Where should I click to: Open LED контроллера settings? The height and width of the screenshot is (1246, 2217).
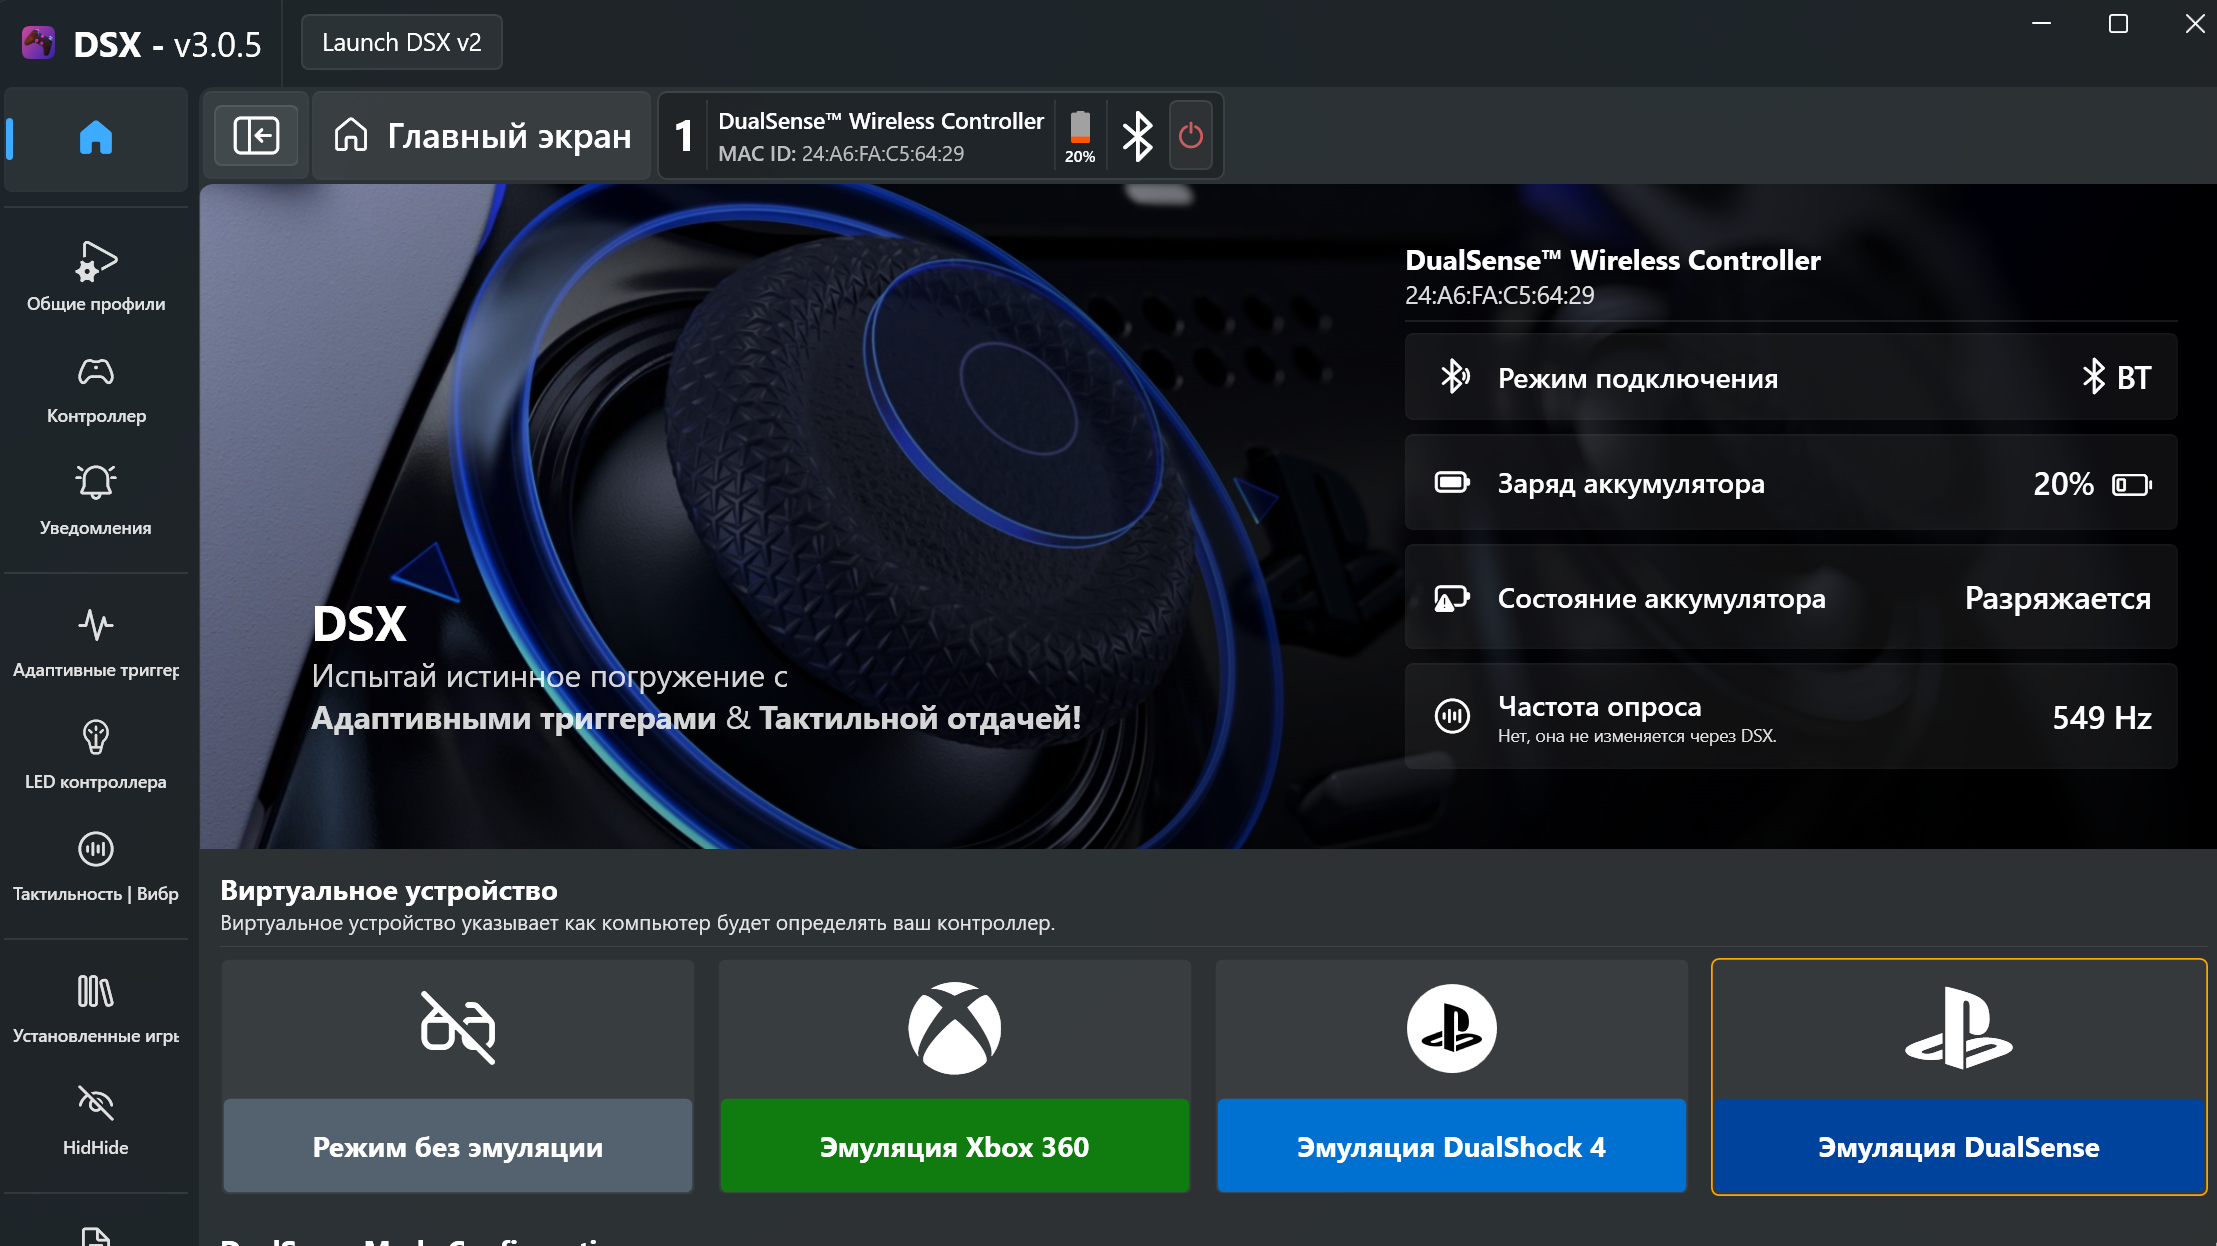pos(96,755)
